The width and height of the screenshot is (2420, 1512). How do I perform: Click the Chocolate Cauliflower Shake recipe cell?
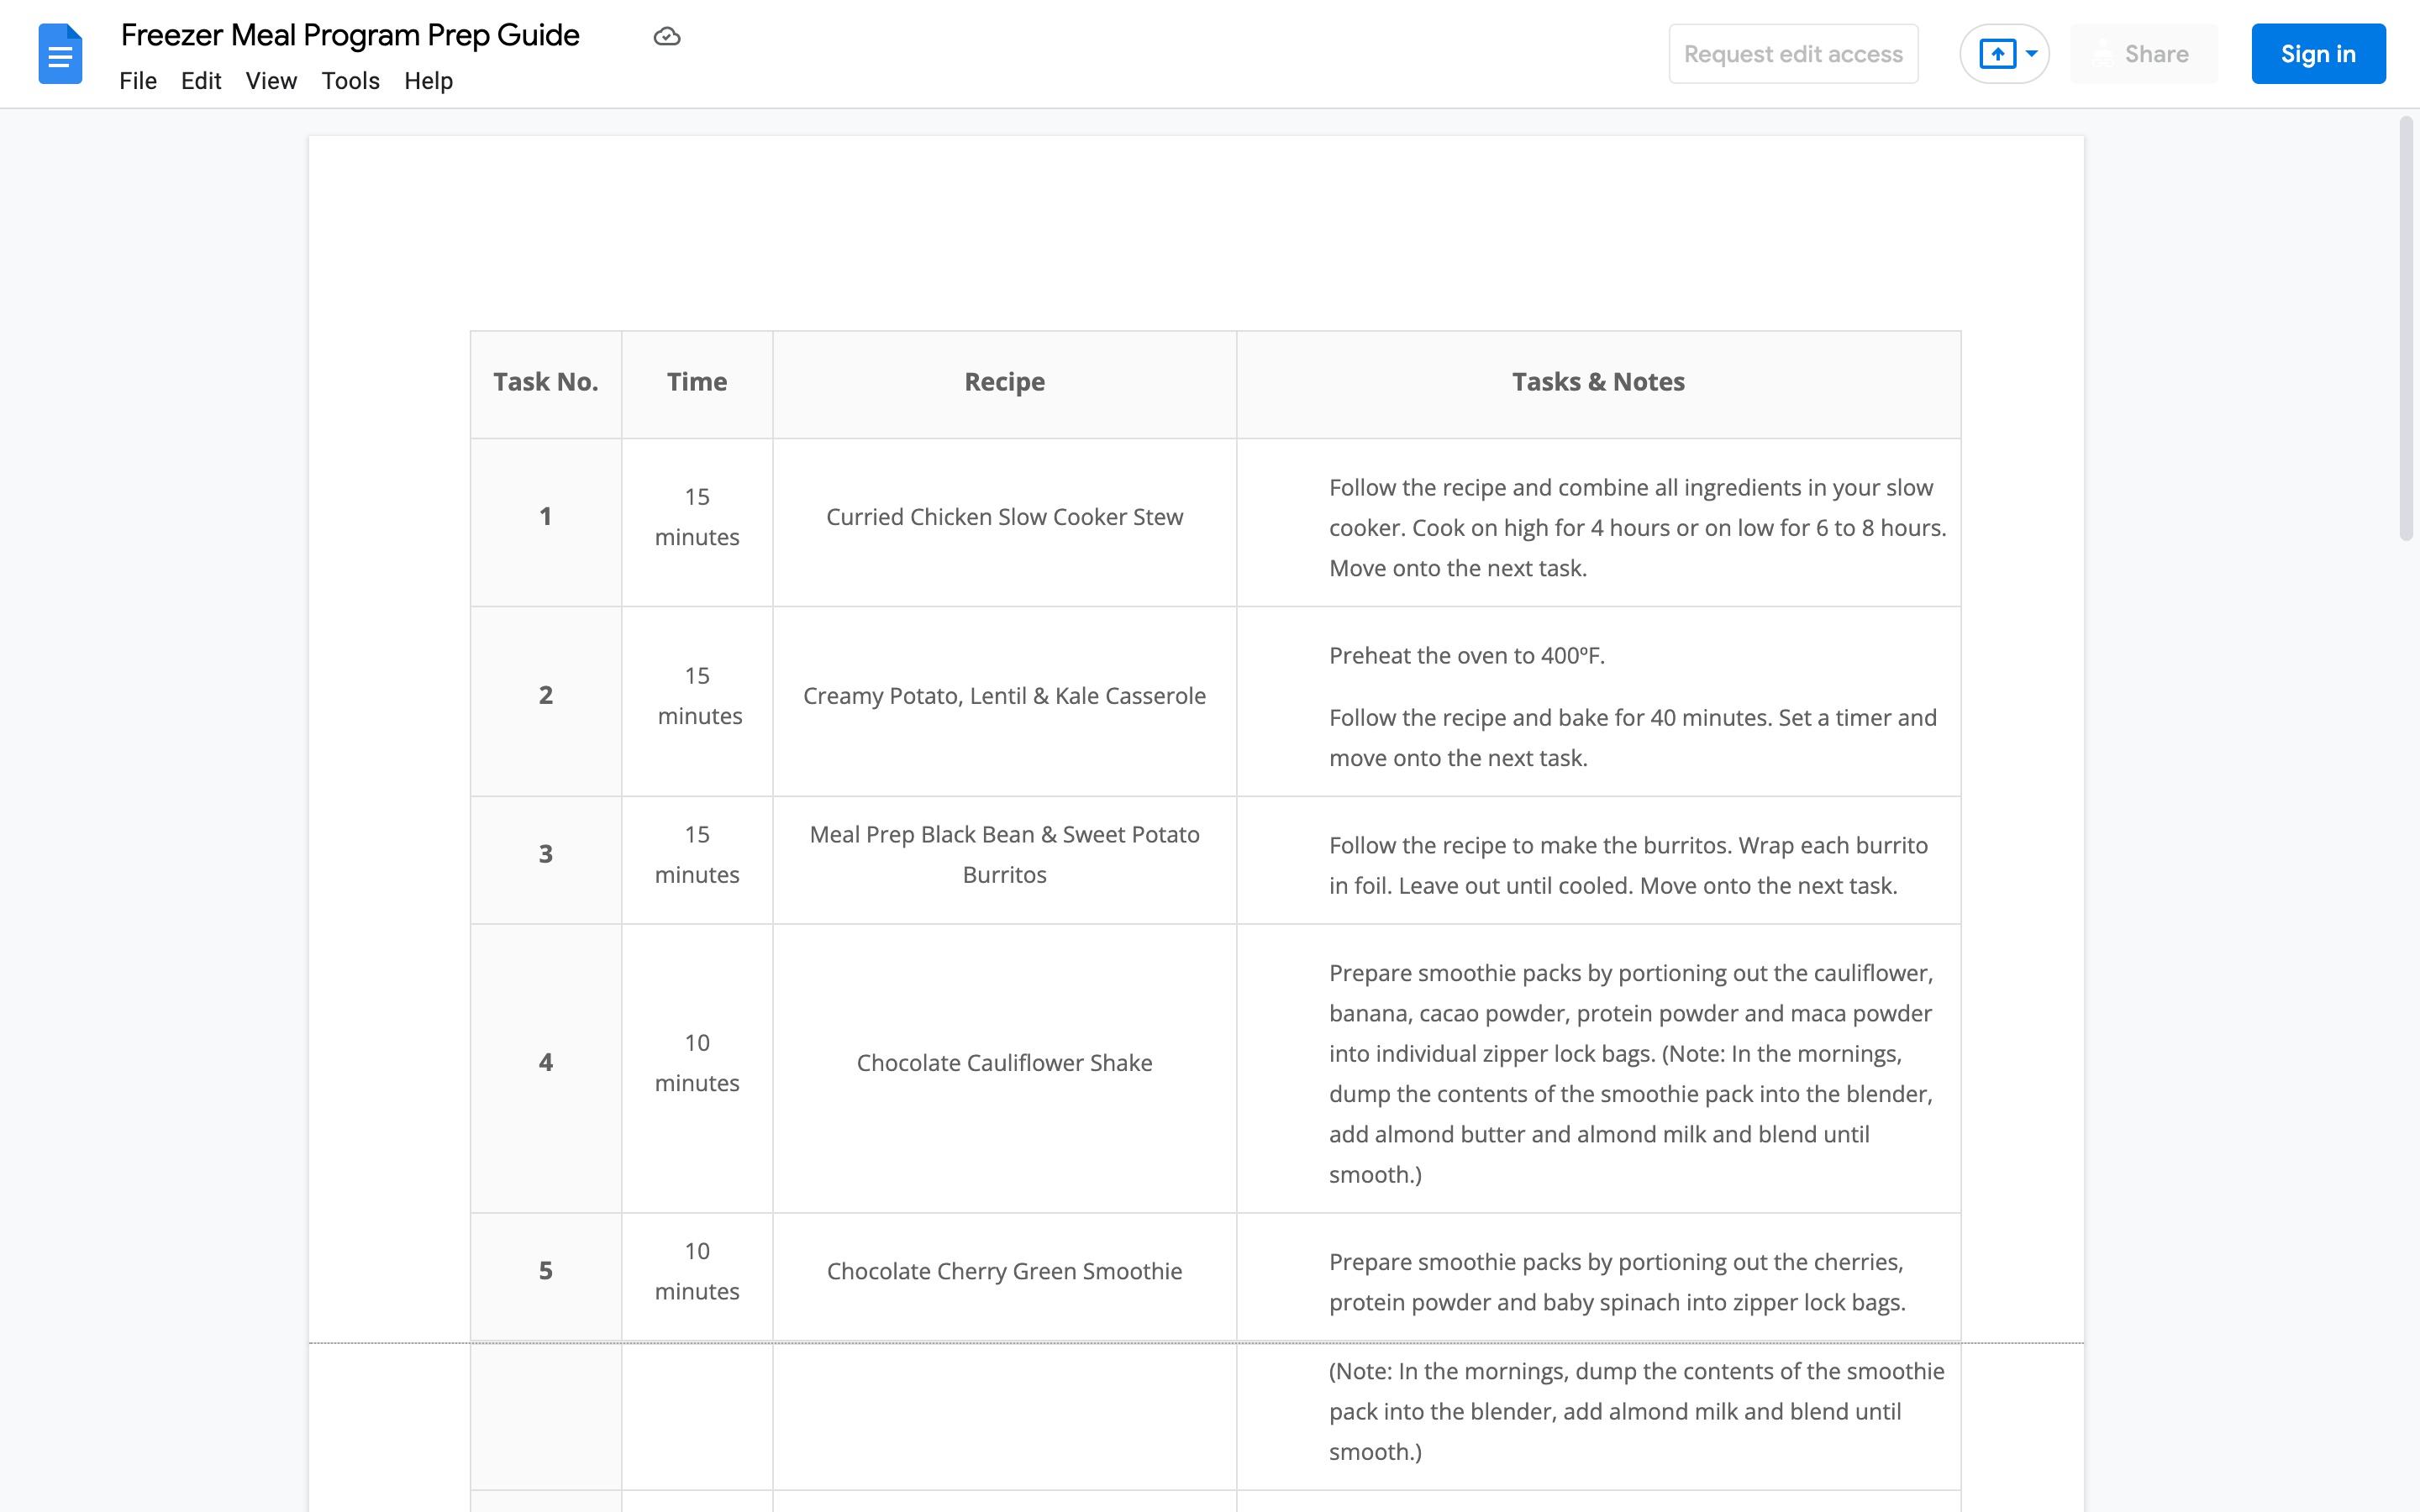(1004, 1063)
